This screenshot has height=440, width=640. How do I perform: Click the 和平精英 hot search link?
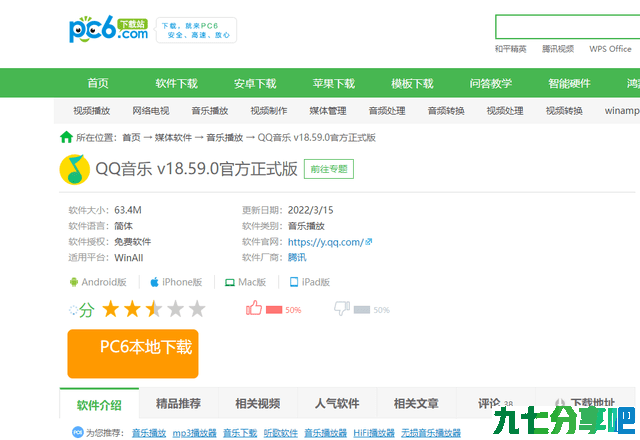click(511, 49)
